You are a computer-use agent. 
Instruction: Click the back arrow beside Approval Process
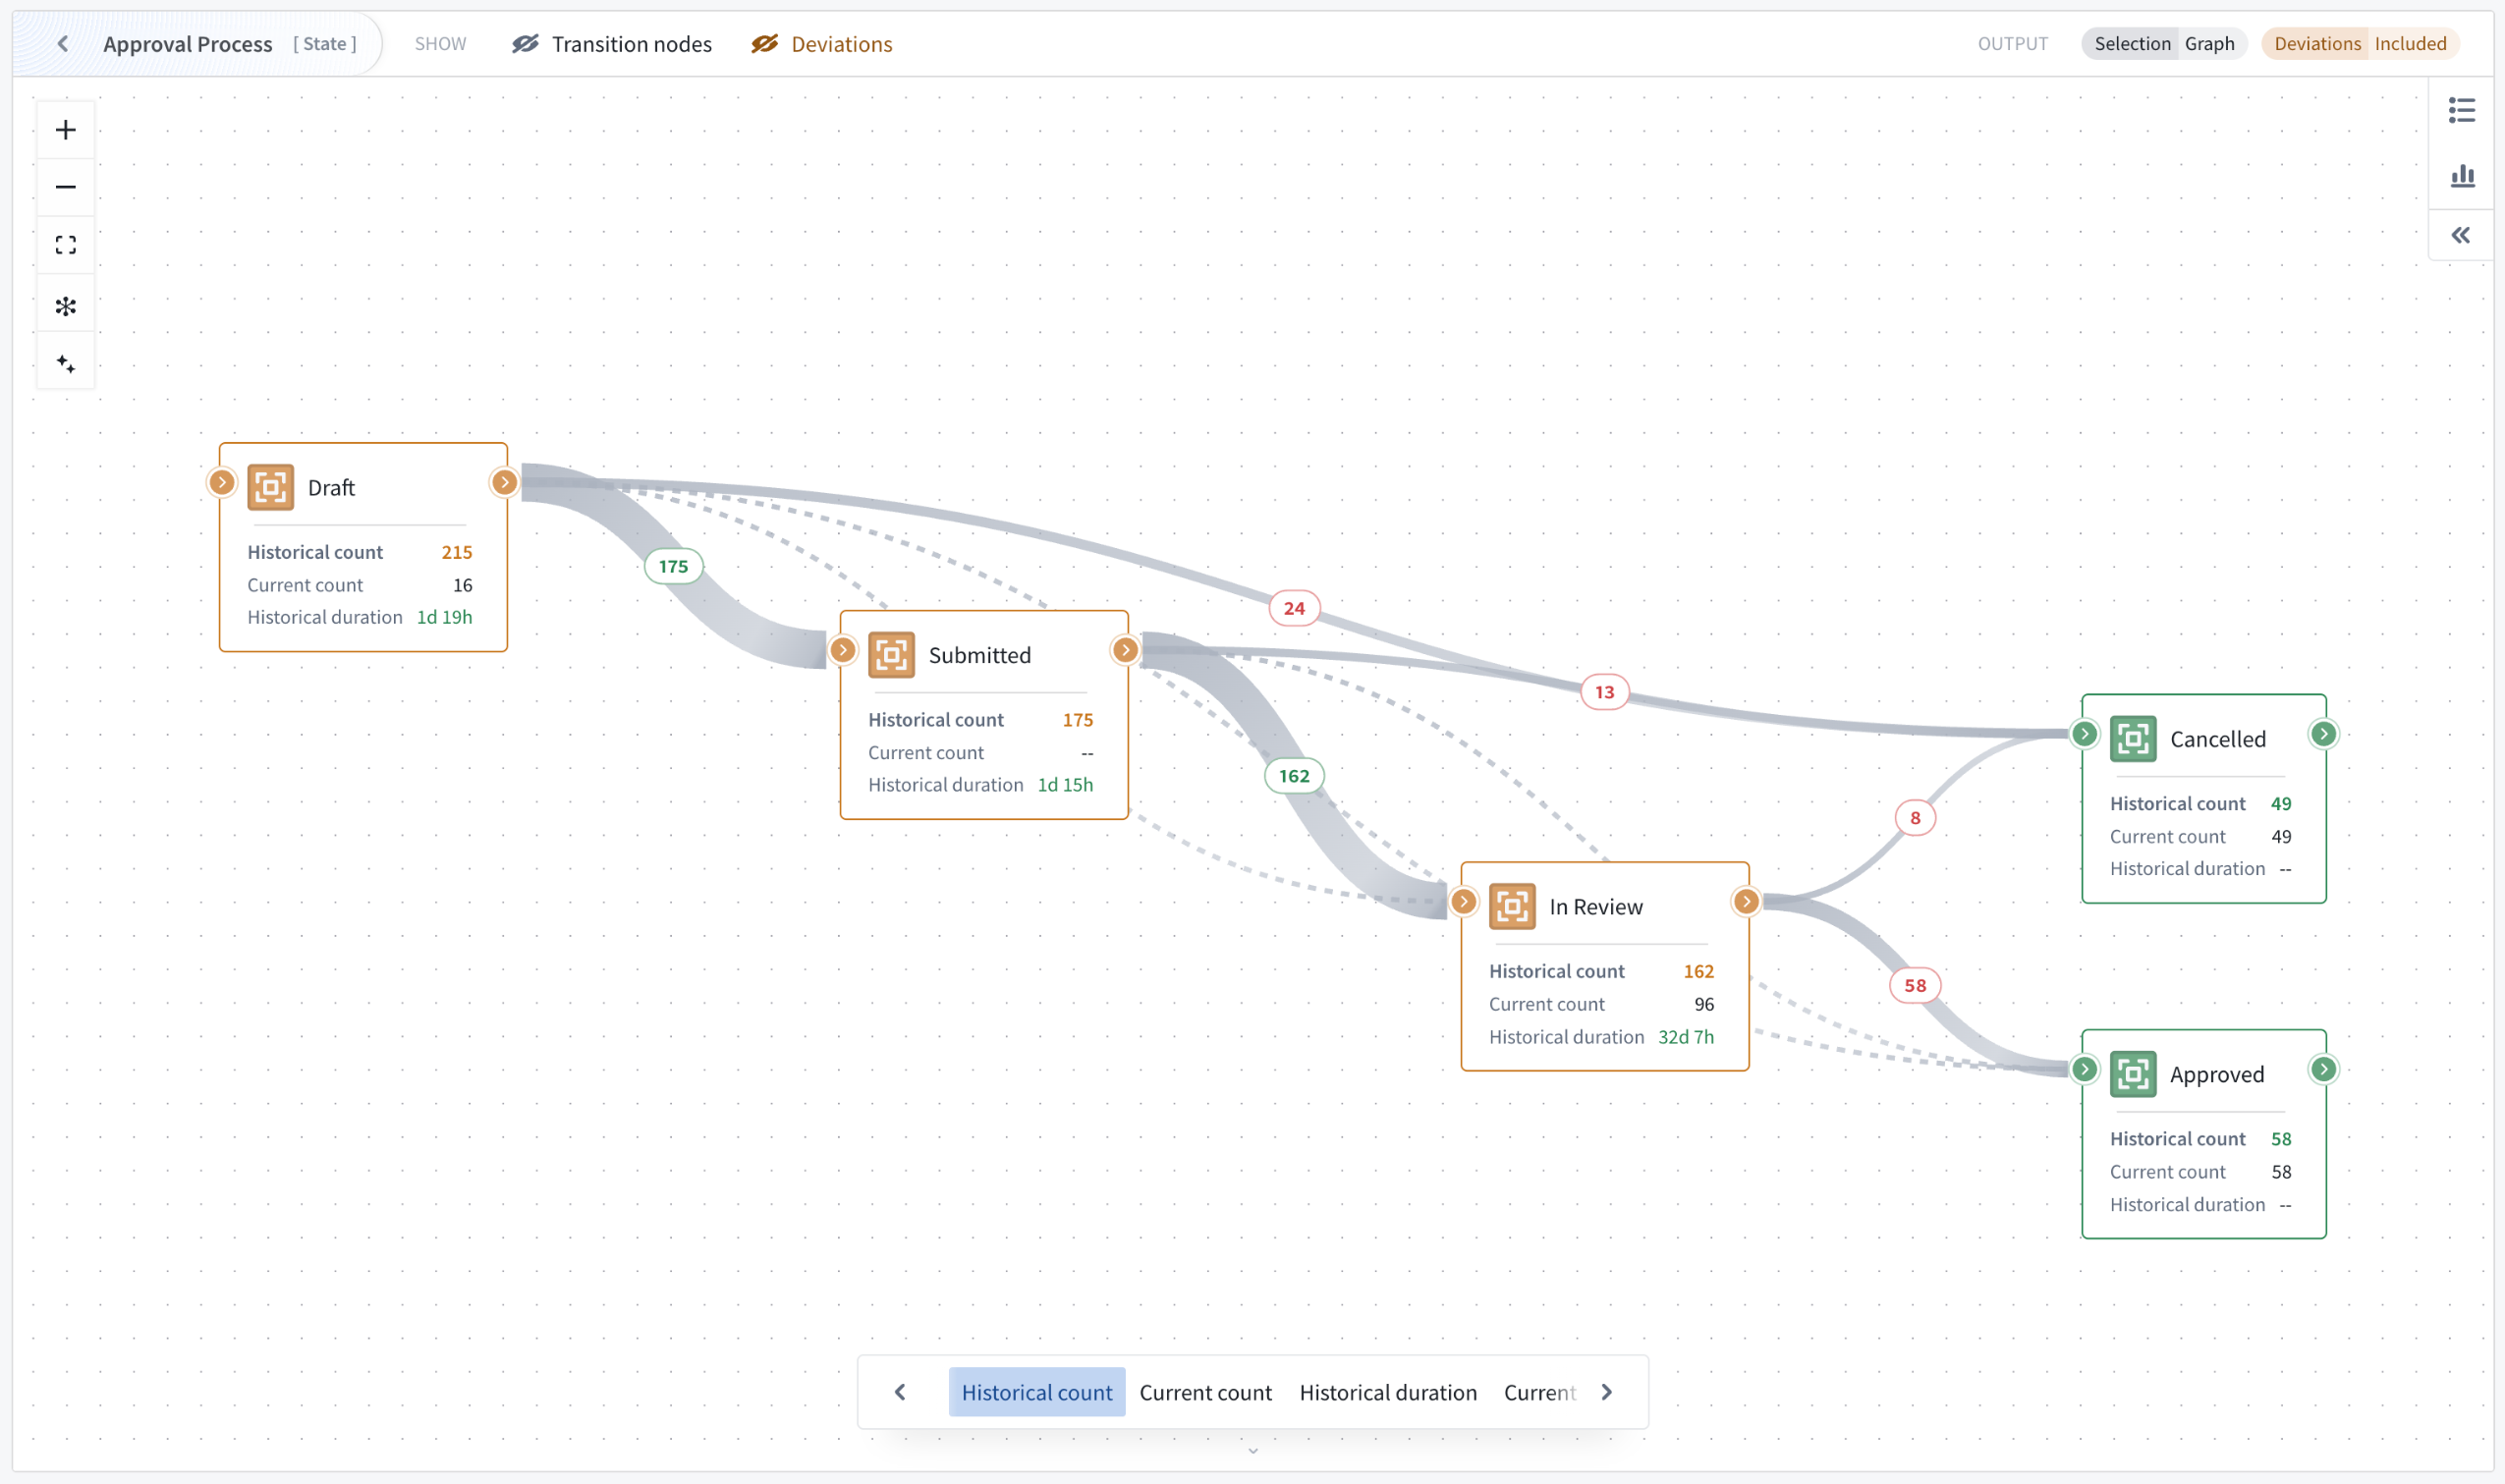pyautogui.click(x=63, y=43)
